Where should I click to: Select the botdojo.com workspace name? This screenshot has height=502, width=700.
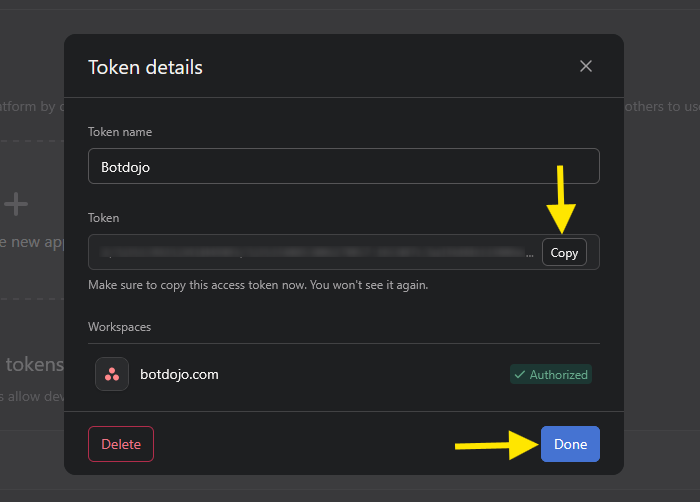click(x=179, y=374)
